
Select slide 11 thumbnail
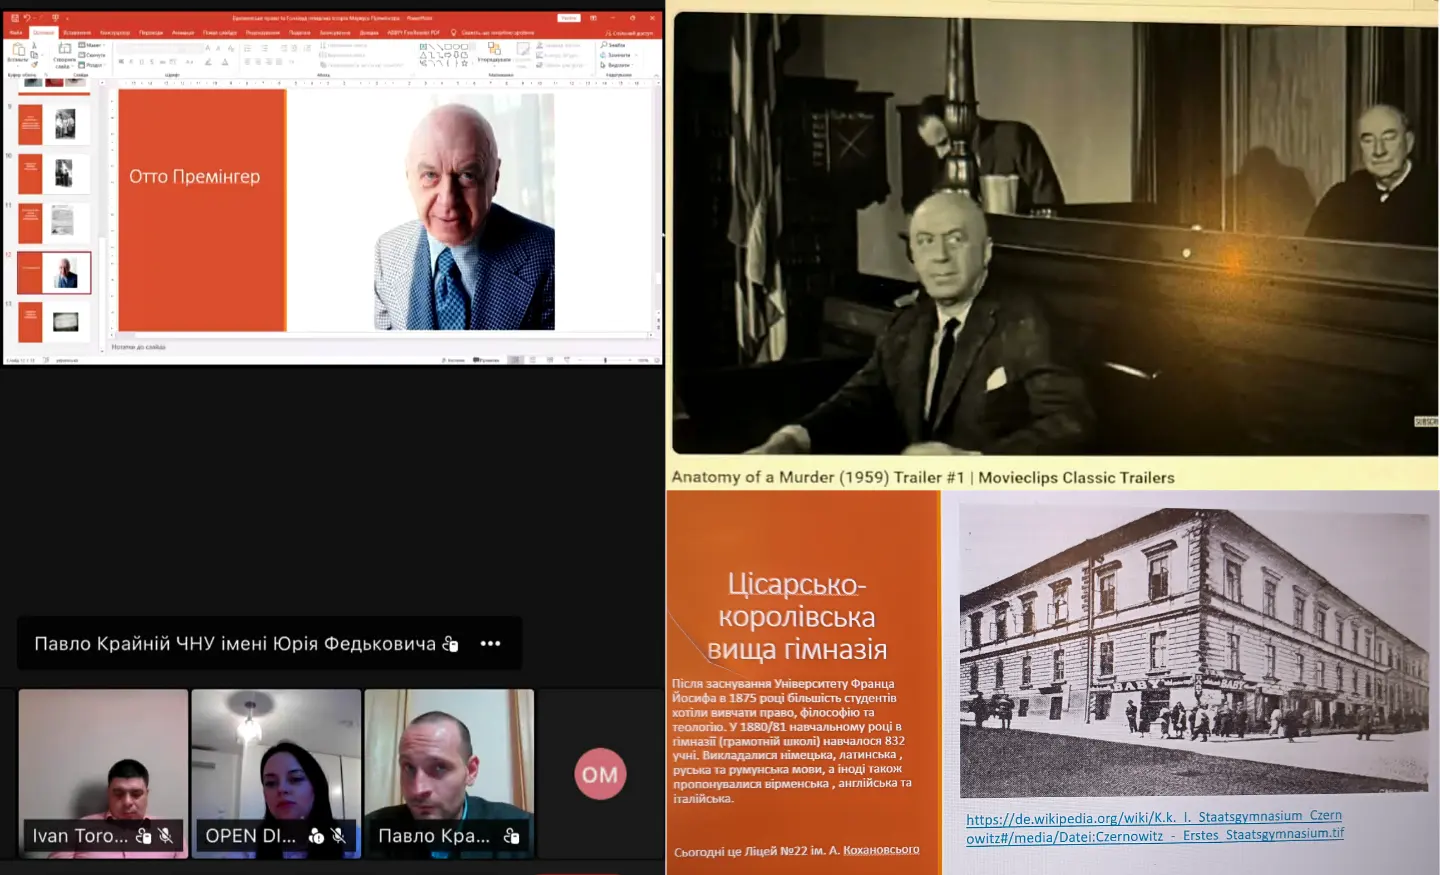[53, 223]
